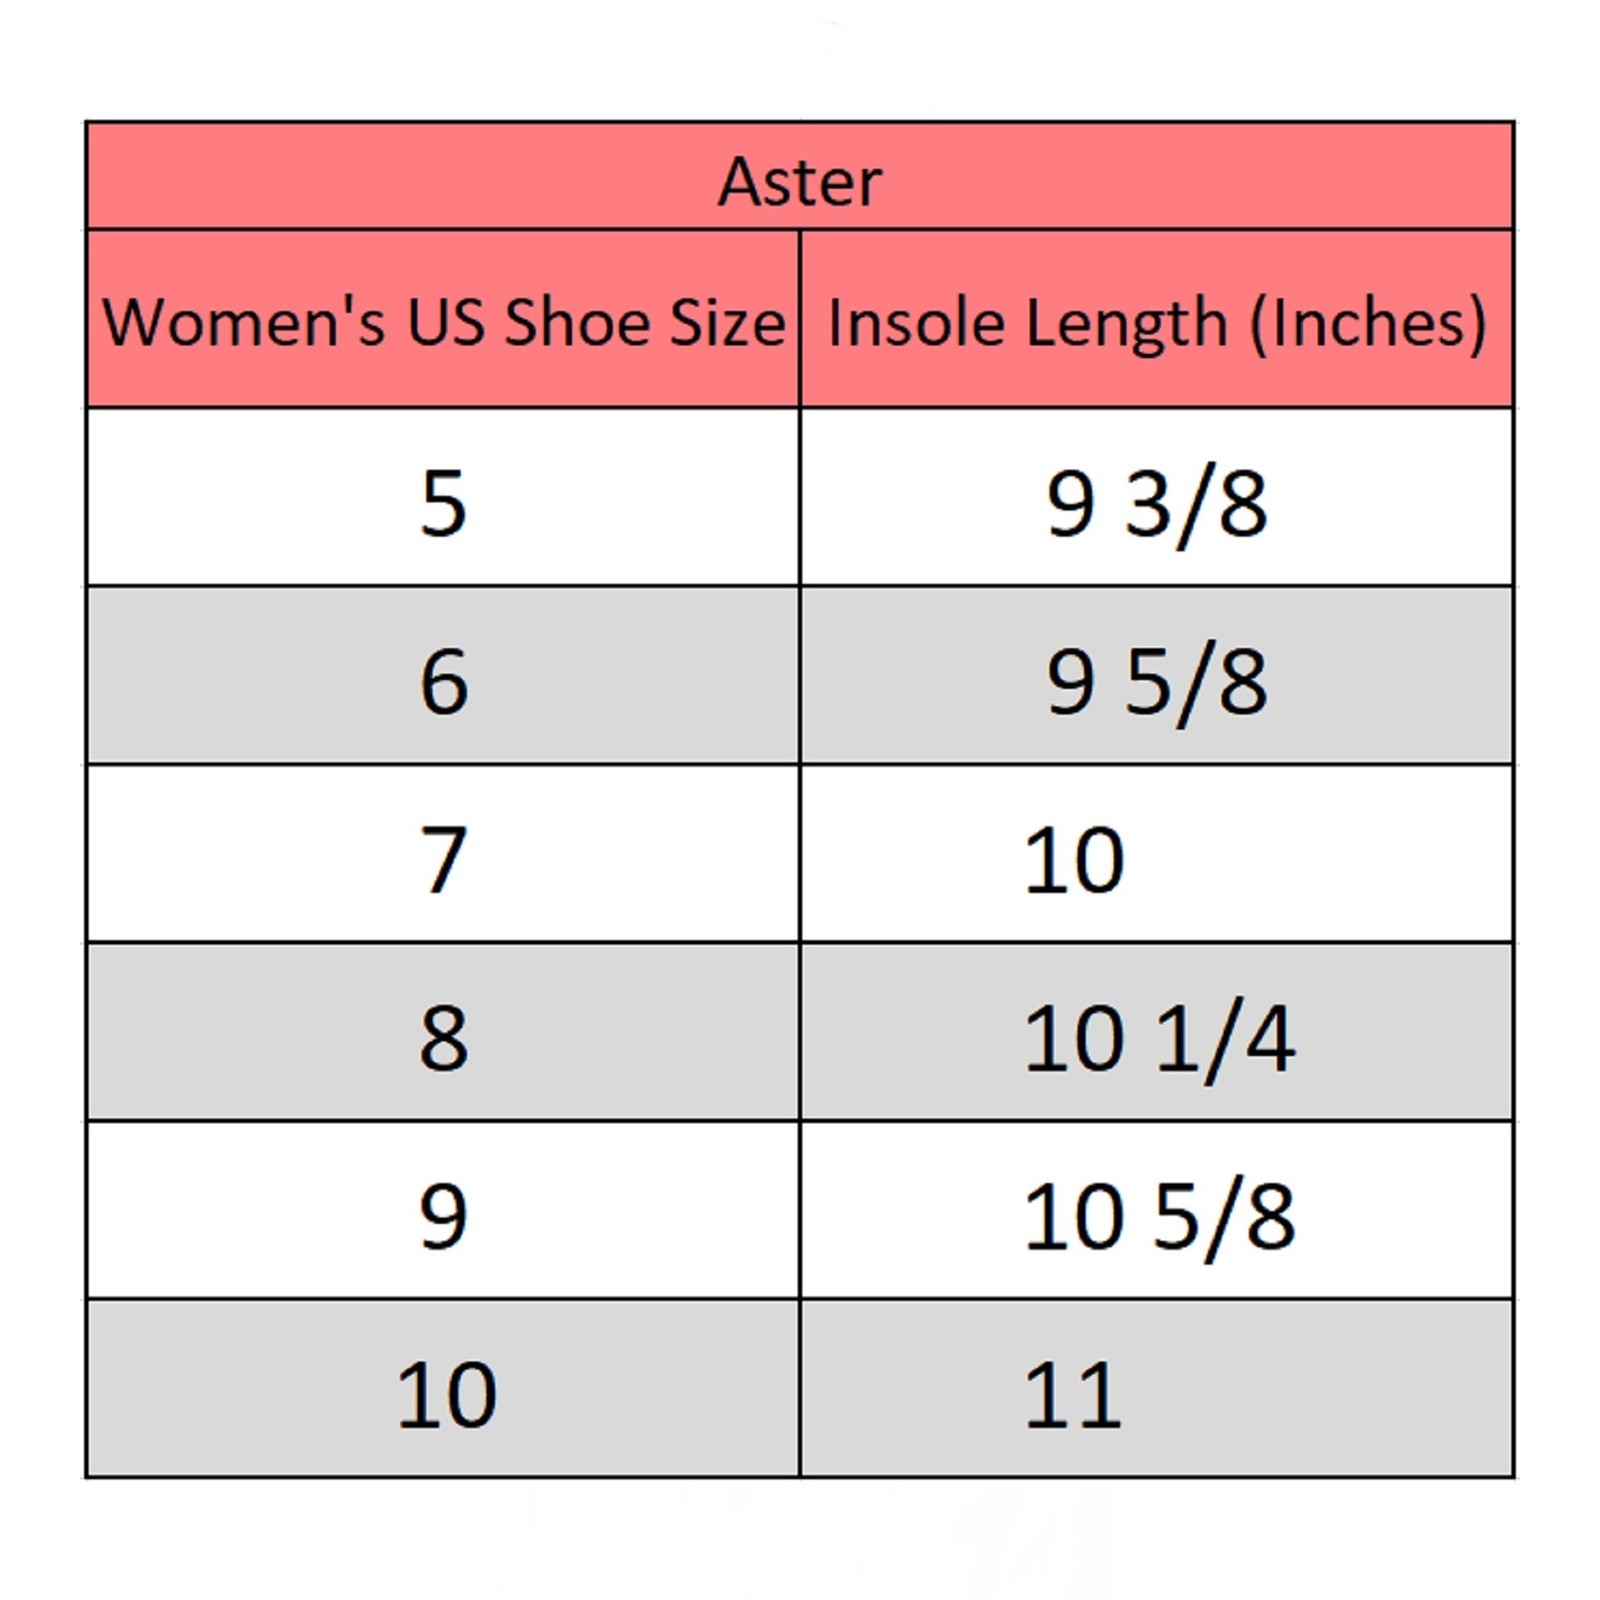This screenshot has height=1600, width=1600.
Task: Click the word "Women's" in the header
Action: point(244,322)
